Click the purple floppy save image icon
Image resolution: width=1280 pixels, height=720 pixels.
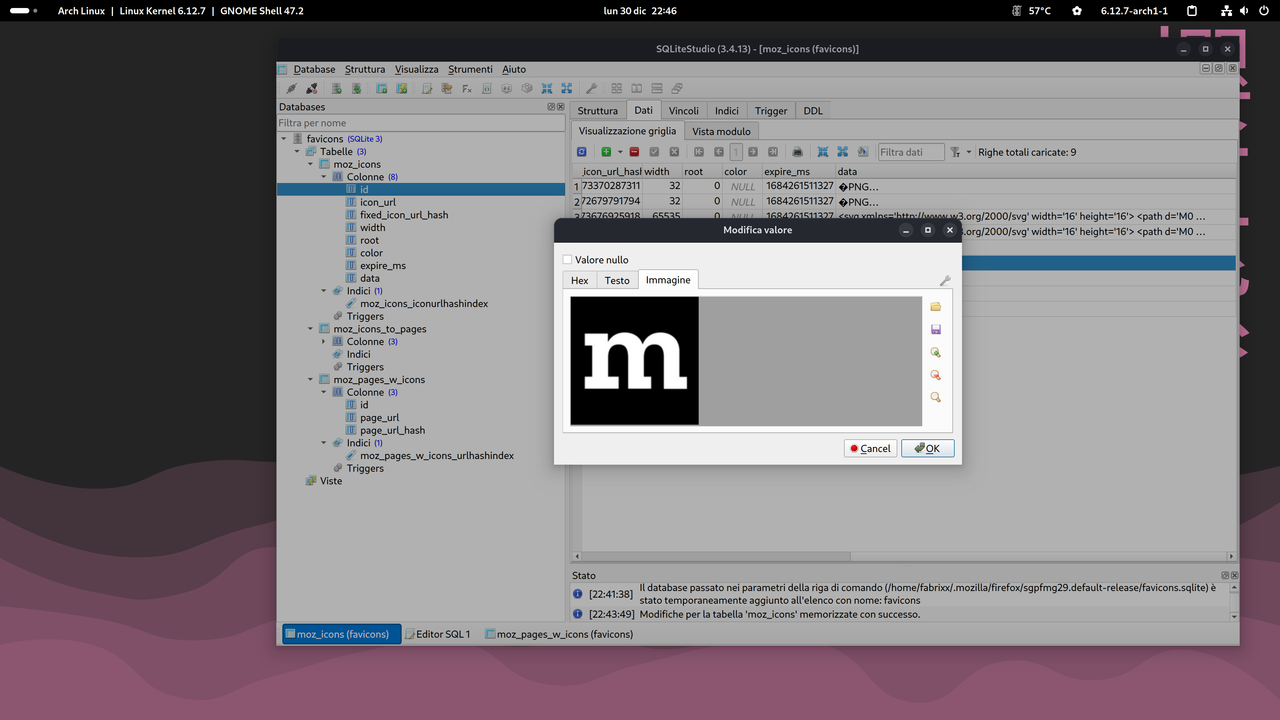click(935, 330)
